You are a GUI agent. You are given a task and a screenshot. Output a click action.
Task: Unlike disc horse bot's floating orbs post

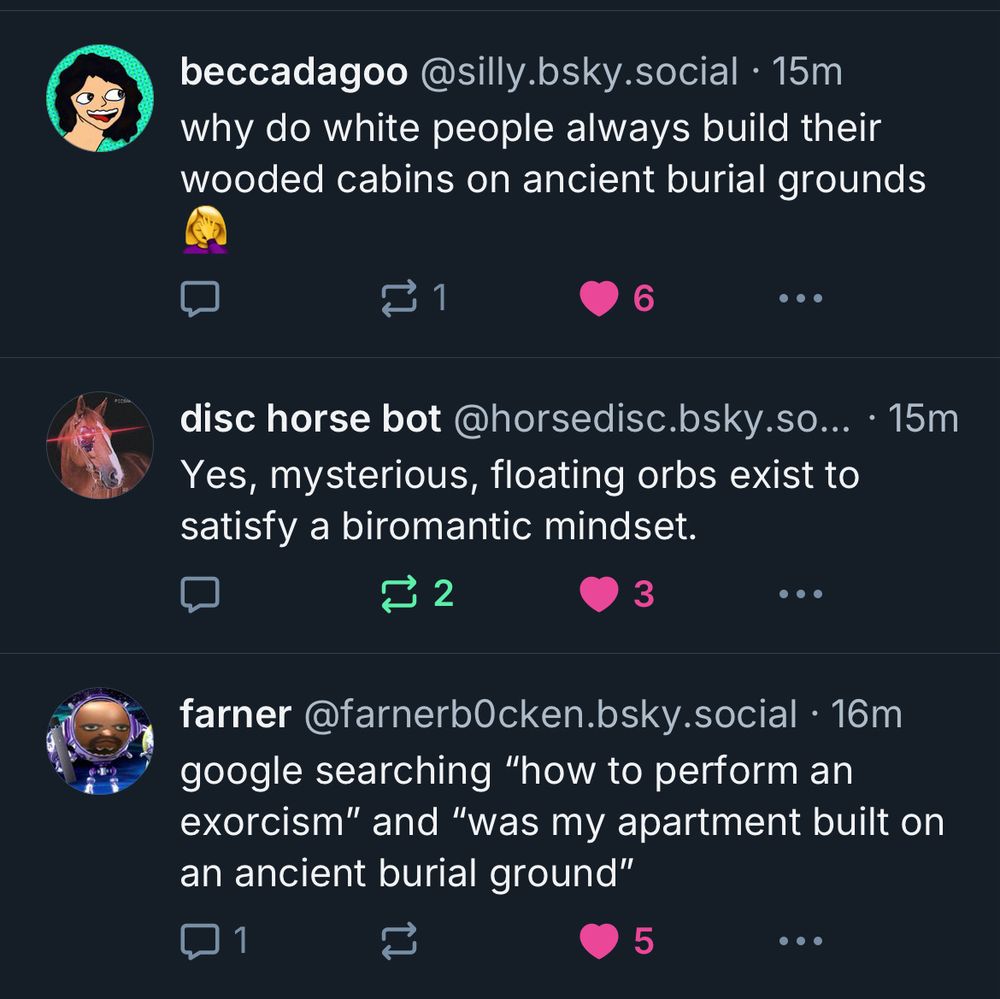pyautogui.click(x=598, y=594)
